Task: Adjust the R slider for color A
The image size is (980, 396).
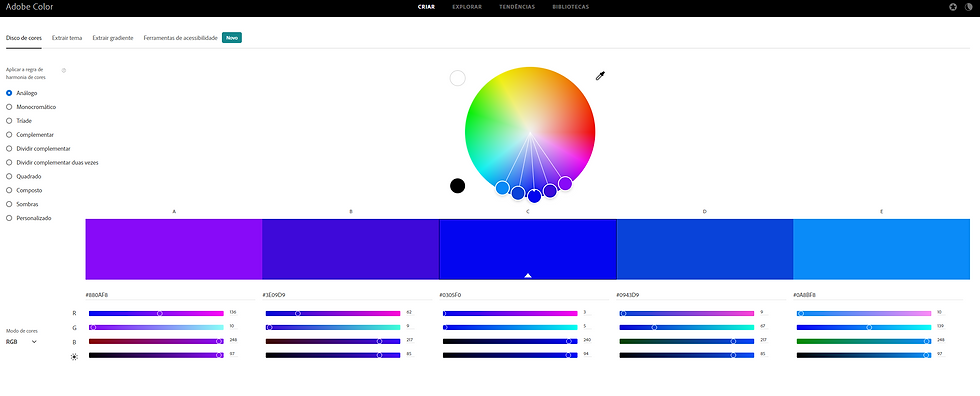Action: click(156, 314)
